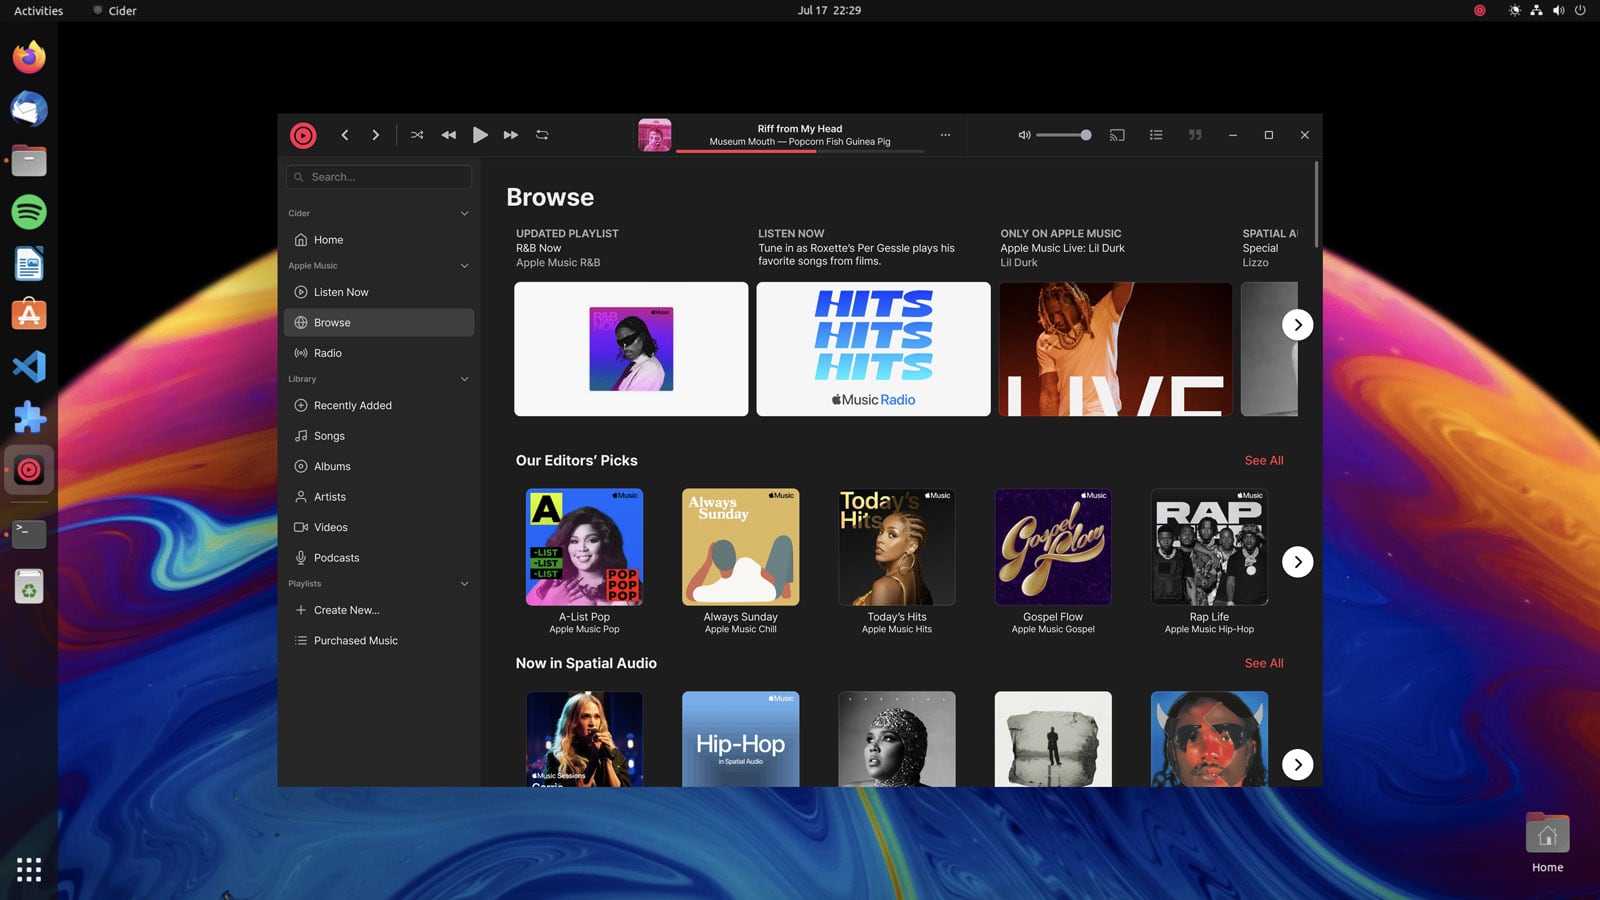Go back with the left chevron
1600x900 pixels.
click(345, 135)
